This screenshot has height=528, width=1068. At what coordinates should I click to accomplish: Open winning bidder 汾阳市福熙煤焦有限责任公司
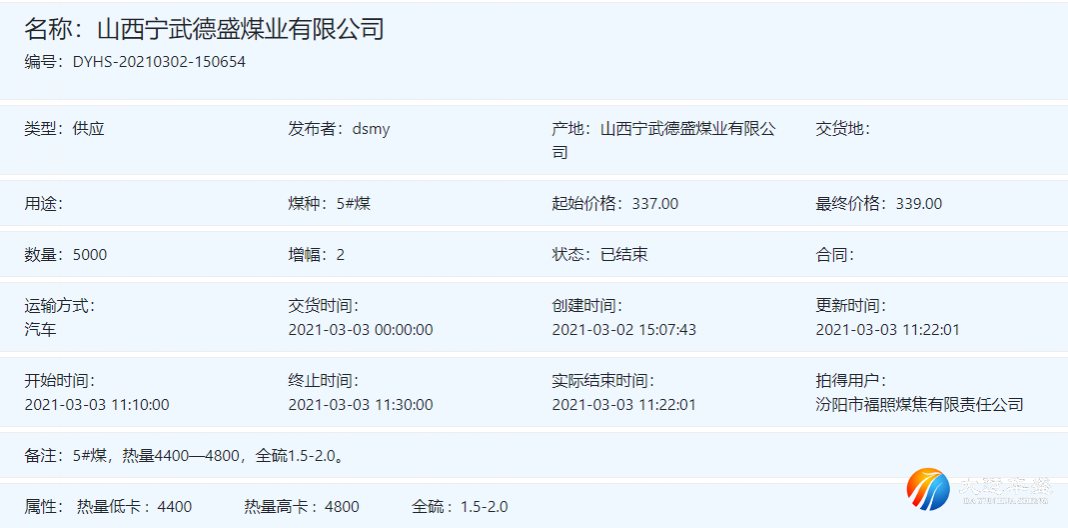[x=919, y=405]
